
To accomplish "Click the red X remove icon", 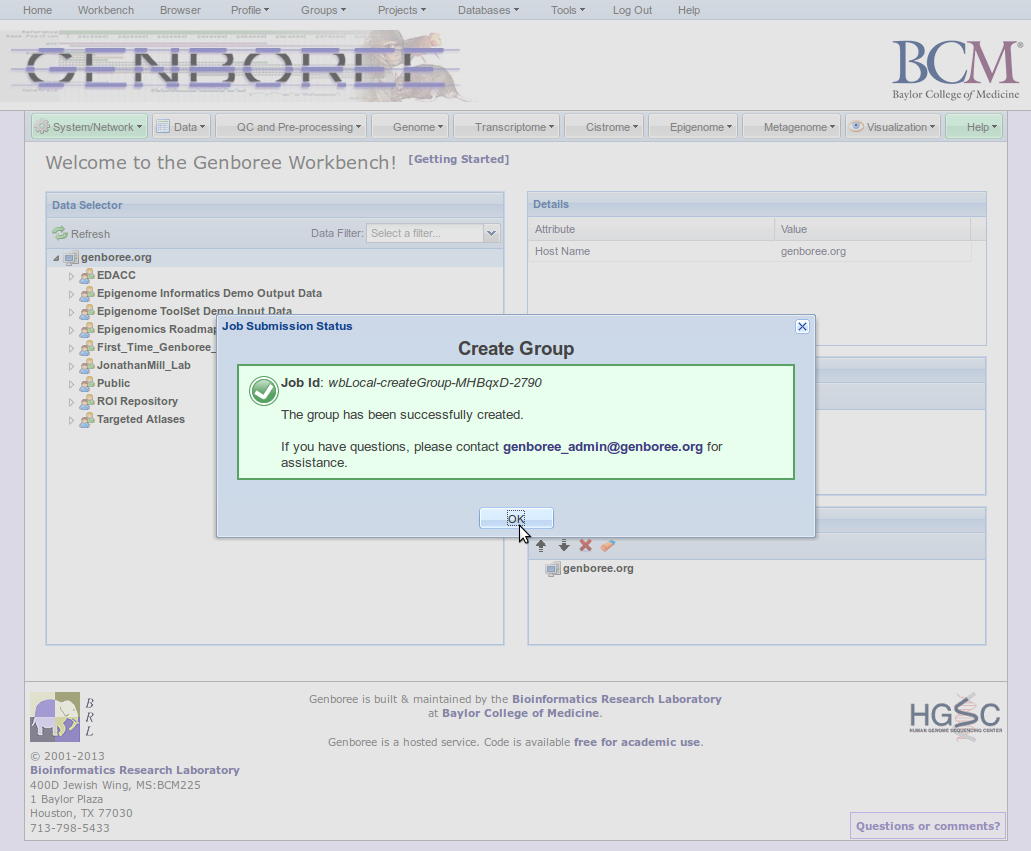I will 586,546.
